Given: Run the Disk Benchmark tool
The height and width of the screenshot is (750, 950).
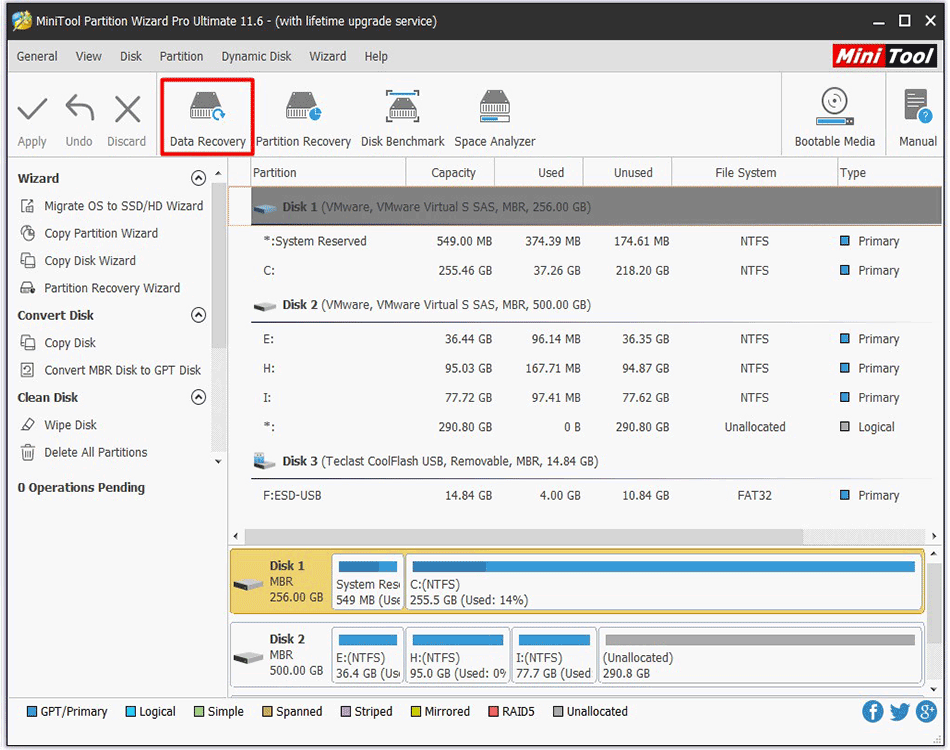Looking at the screenshot, I should pos(402,119).
